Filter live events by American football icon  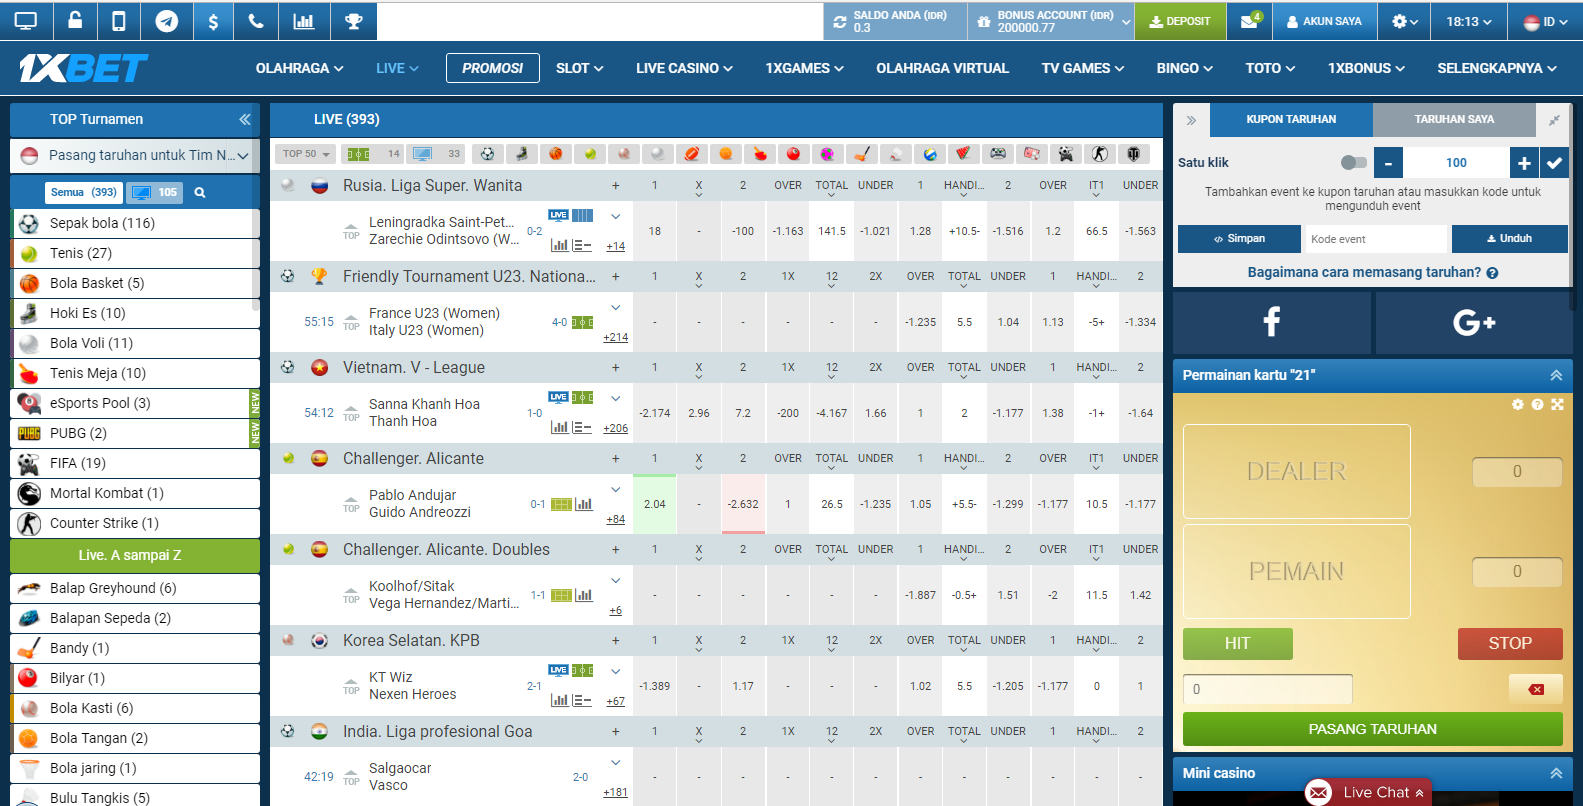click(691, 154)
